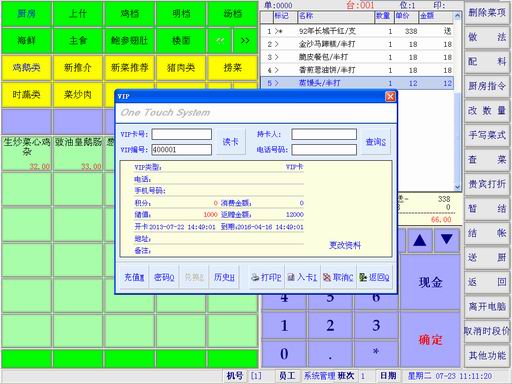Go to next category page with >>
This screenshot has width=512, height=384.
[245, 41]
